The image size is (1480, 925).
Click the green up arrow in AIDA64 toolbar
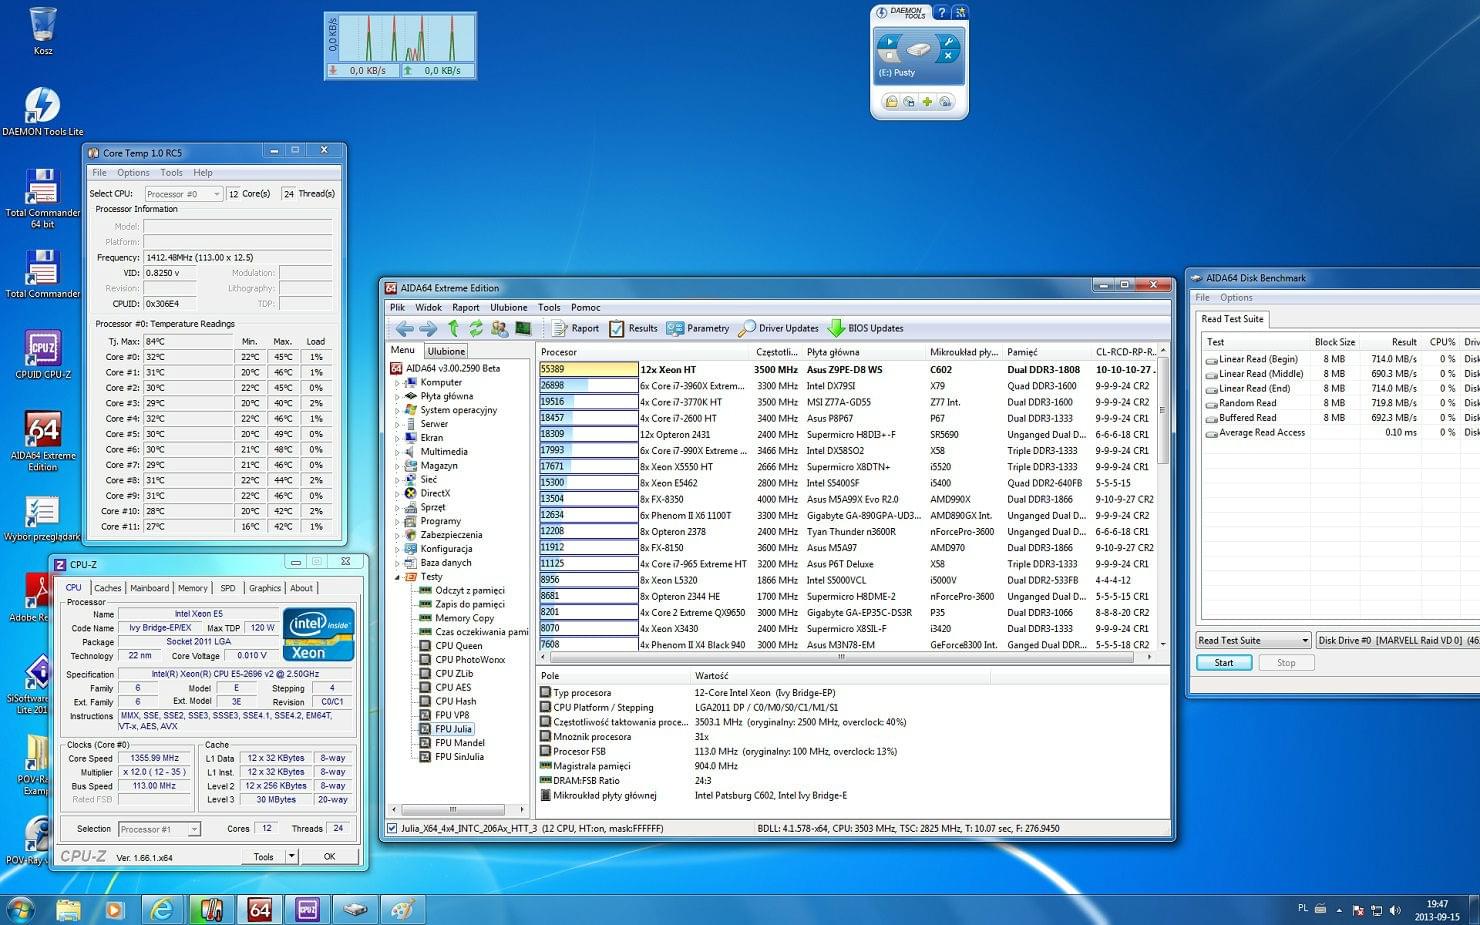(453, 328)
